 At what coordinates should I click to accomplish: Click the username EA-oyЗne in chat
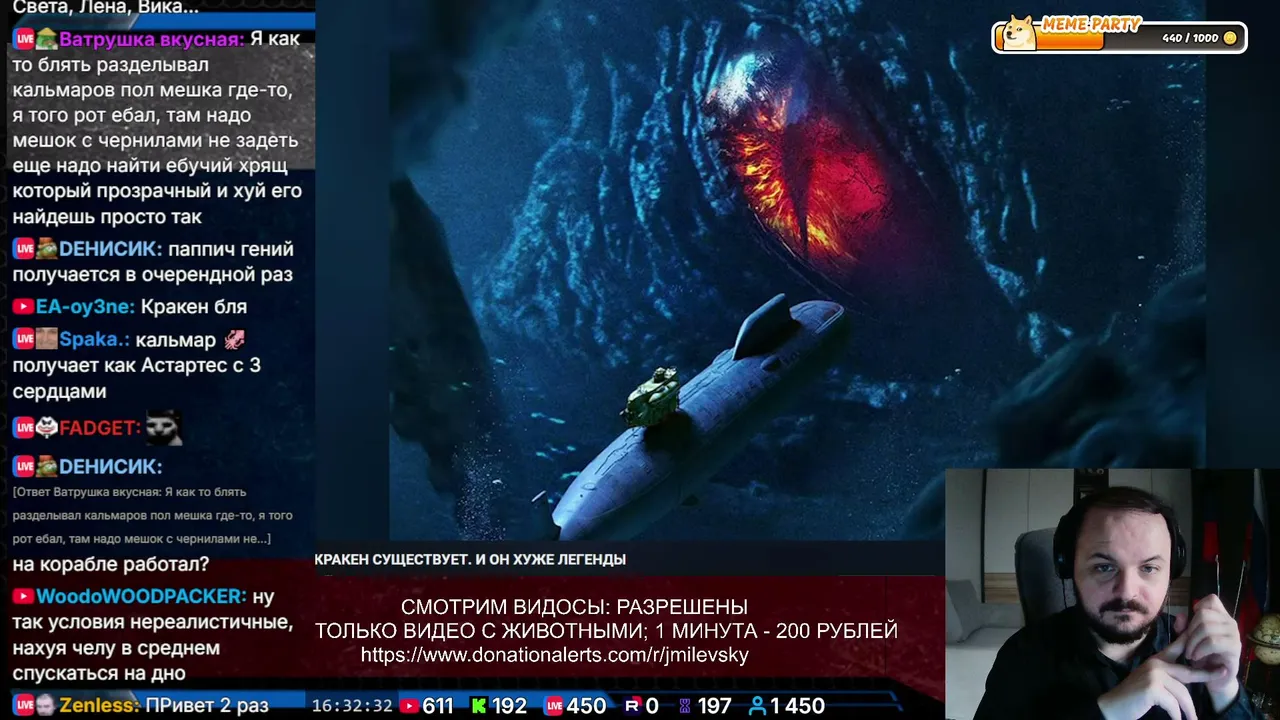point(85,307)
